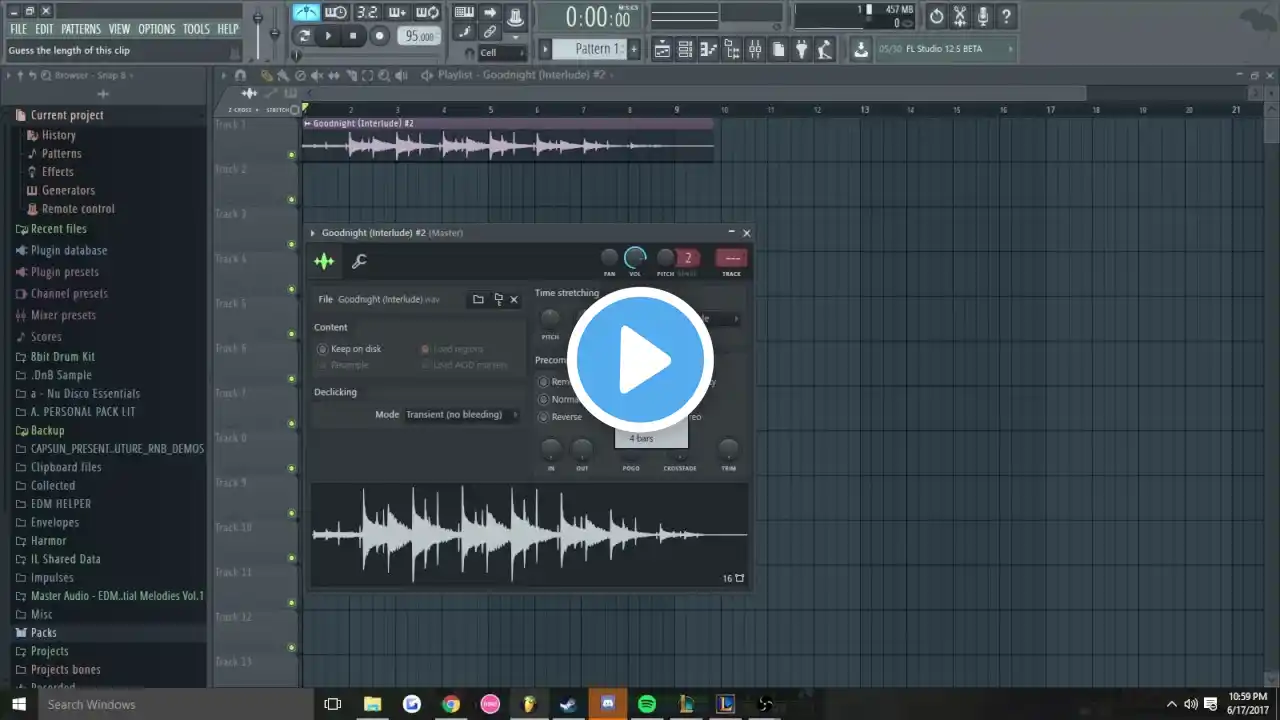Expand the Packs folder in browser
This screenshot has width=1280, height=720.
click(43, 633)
